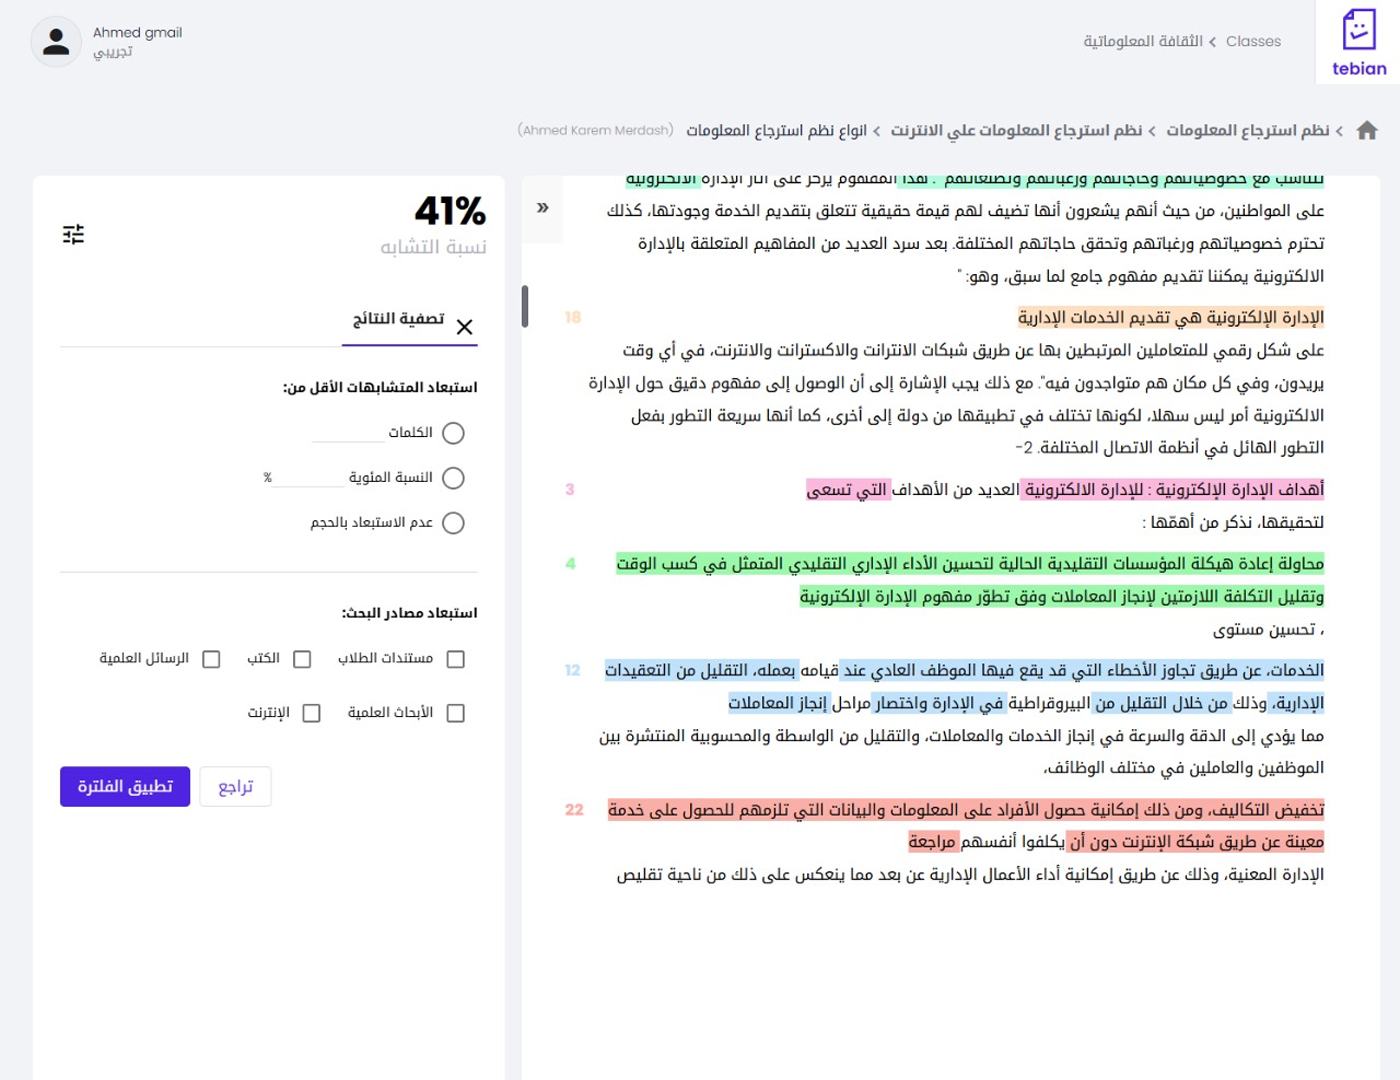Screen dimensions: 1400x1080
Task: Click source number 18 marker
Action: point(573,317)
